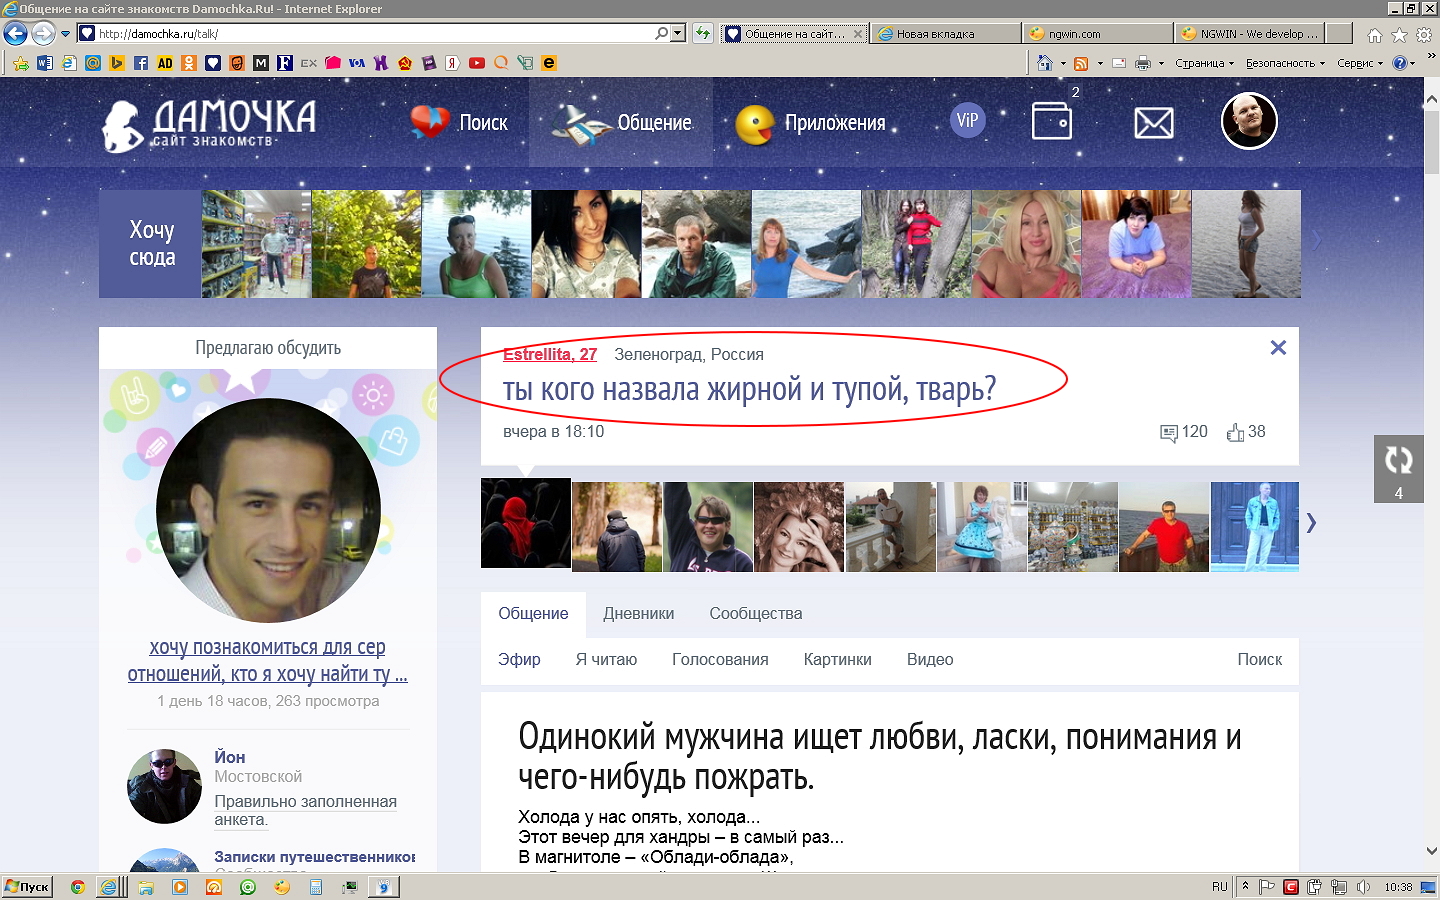Viewport: 1440px width, 900px height.
Task: Expand the command bar overflow chevron
Action: [x=1430, y=56]
